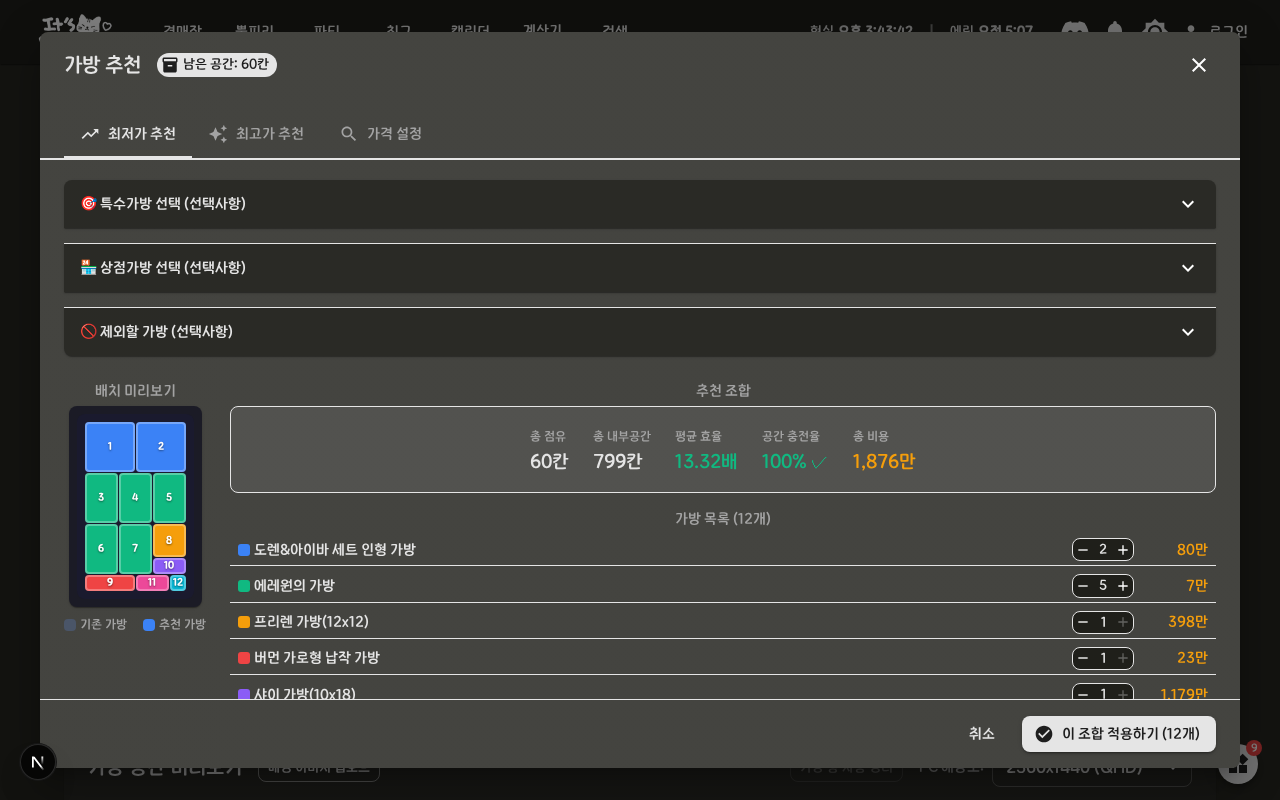The width and height of the screenshot is (1280, 800).
Task: Click the blue swatch beside 도렌&아이바 세트 인형 가방
Action: tap(244, 550)
